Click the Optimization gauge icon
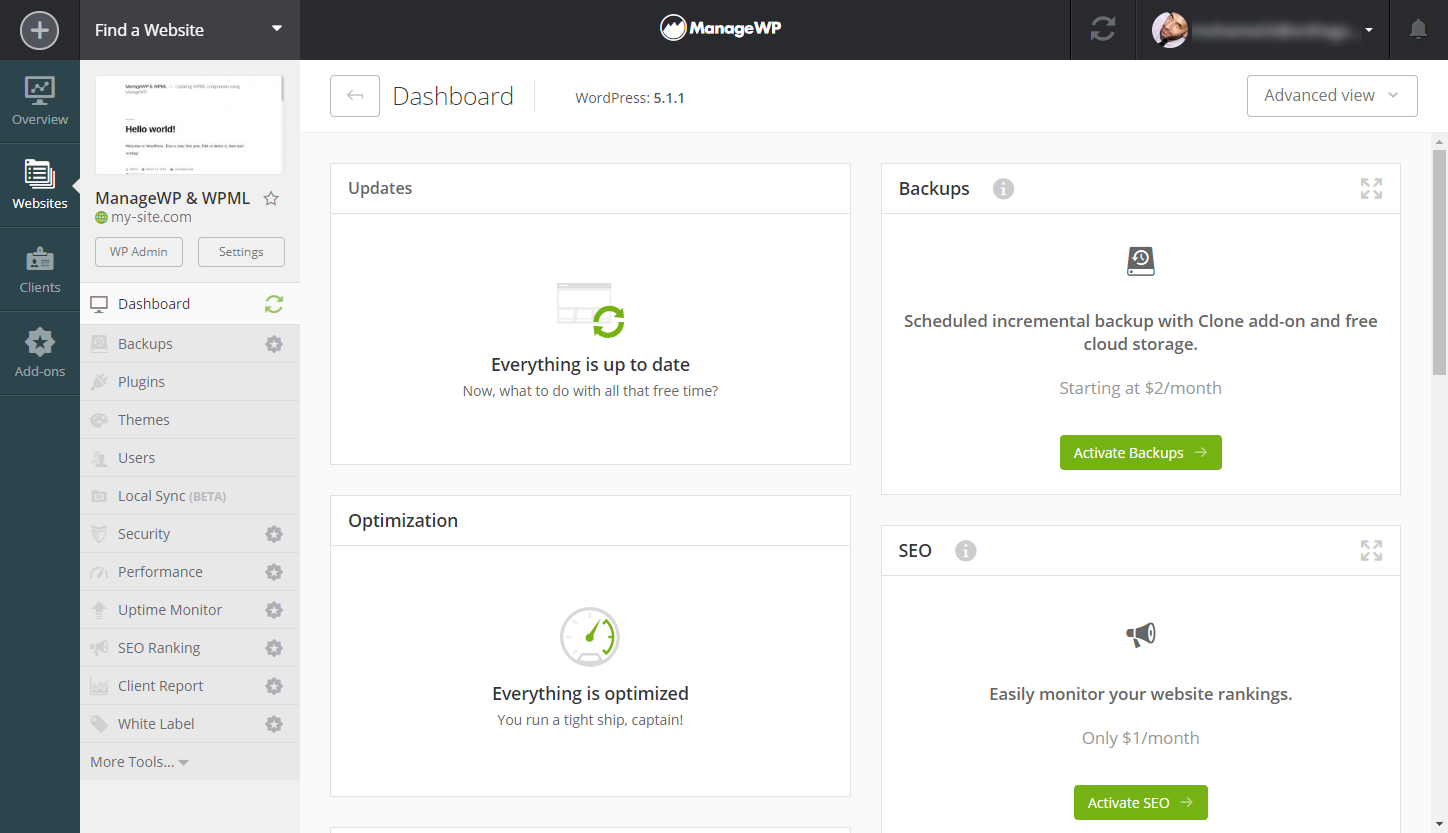This screenshot has width=1448, height=833. [590, 637]
